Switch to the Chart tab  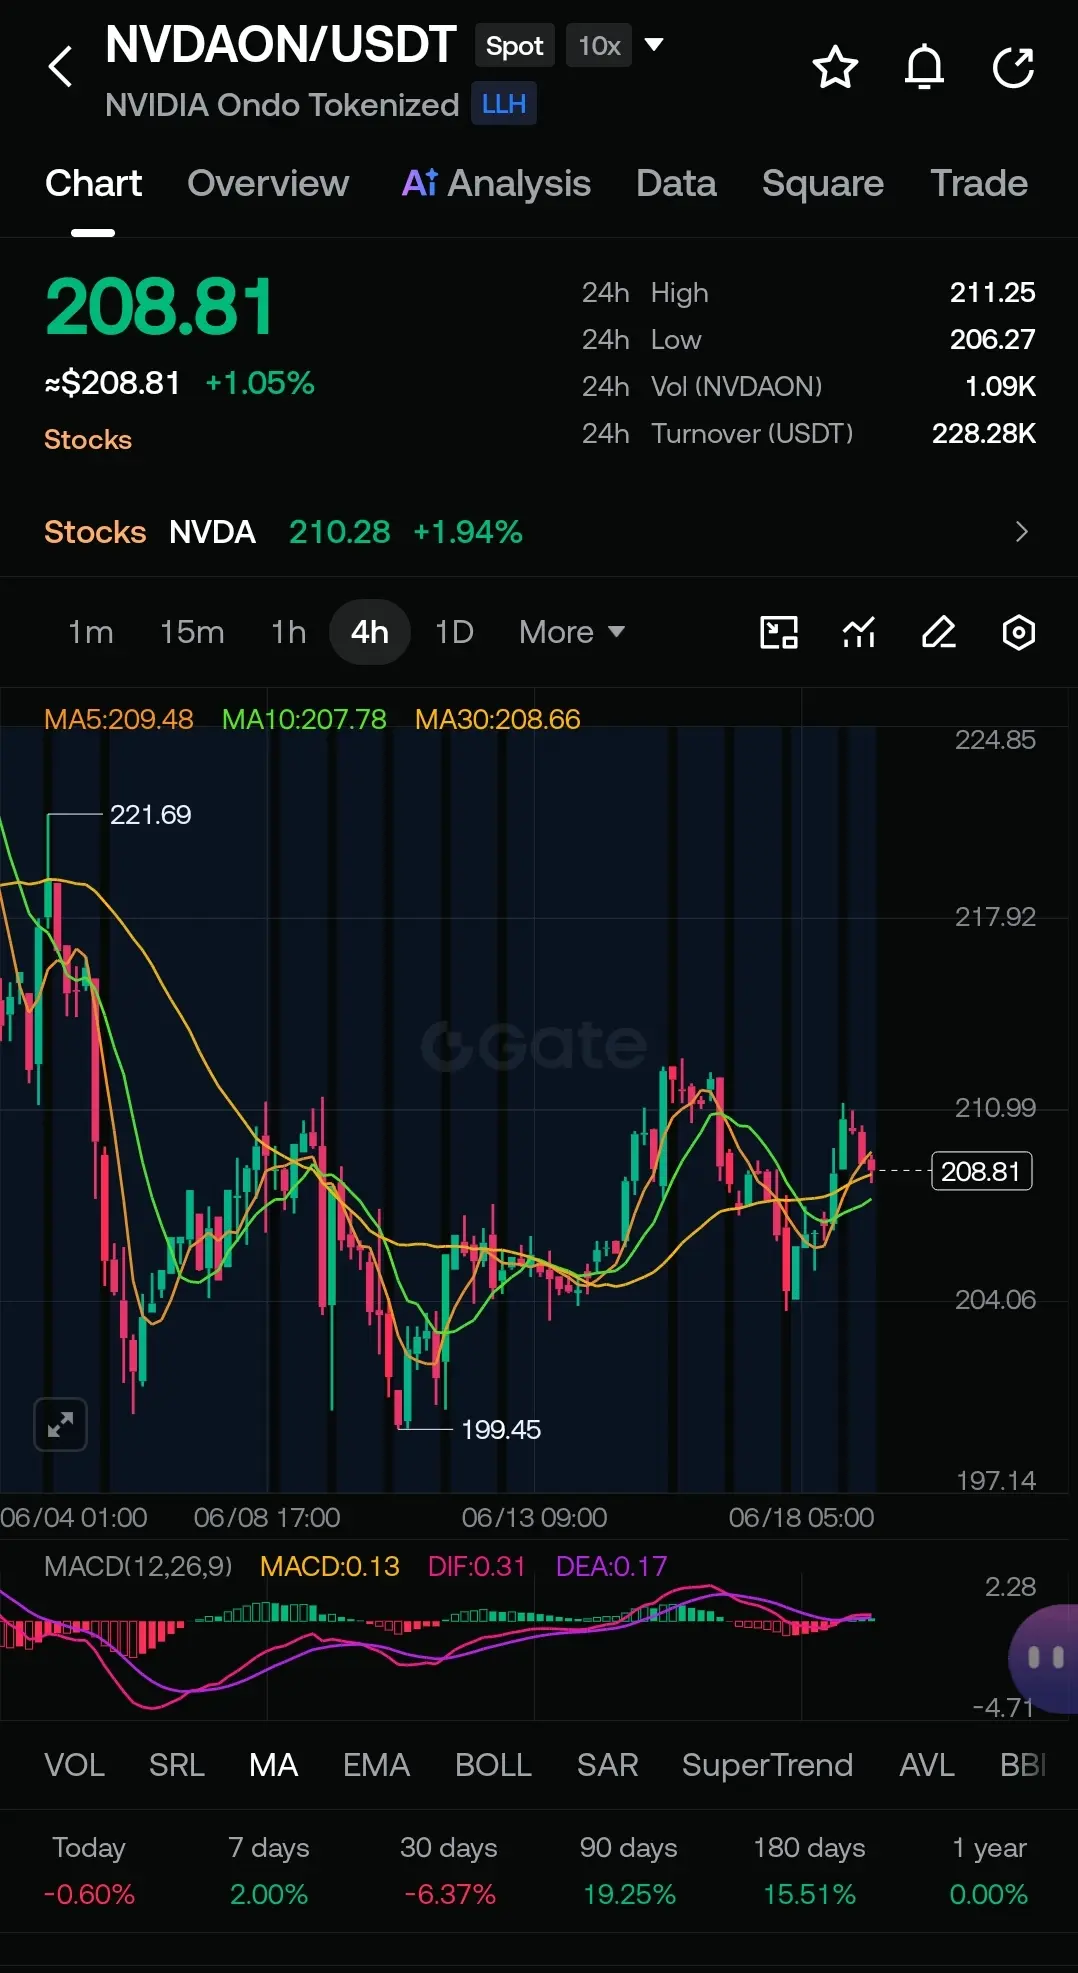[93, 184]
